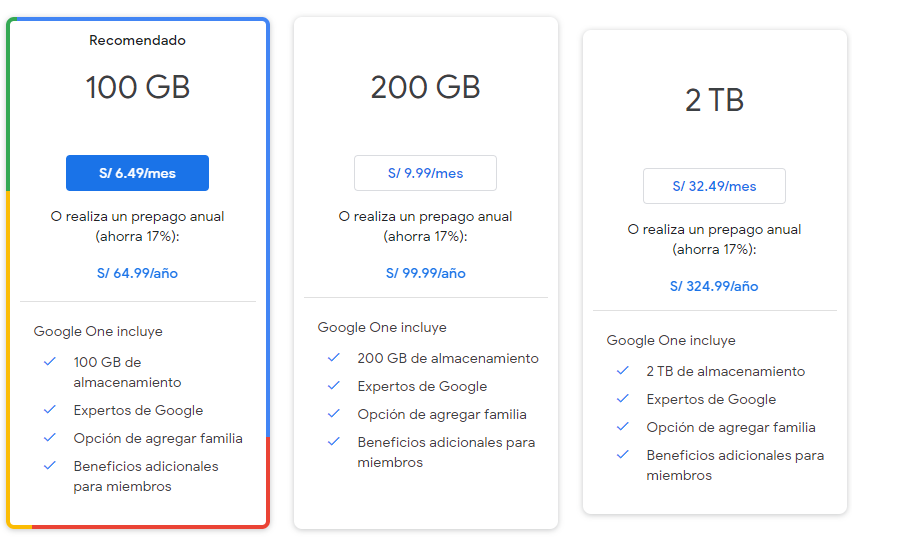The width and height of the screenshot is (900, 560).
Task: Click the 200 GB plan heading
Action: tap(425, 87)
